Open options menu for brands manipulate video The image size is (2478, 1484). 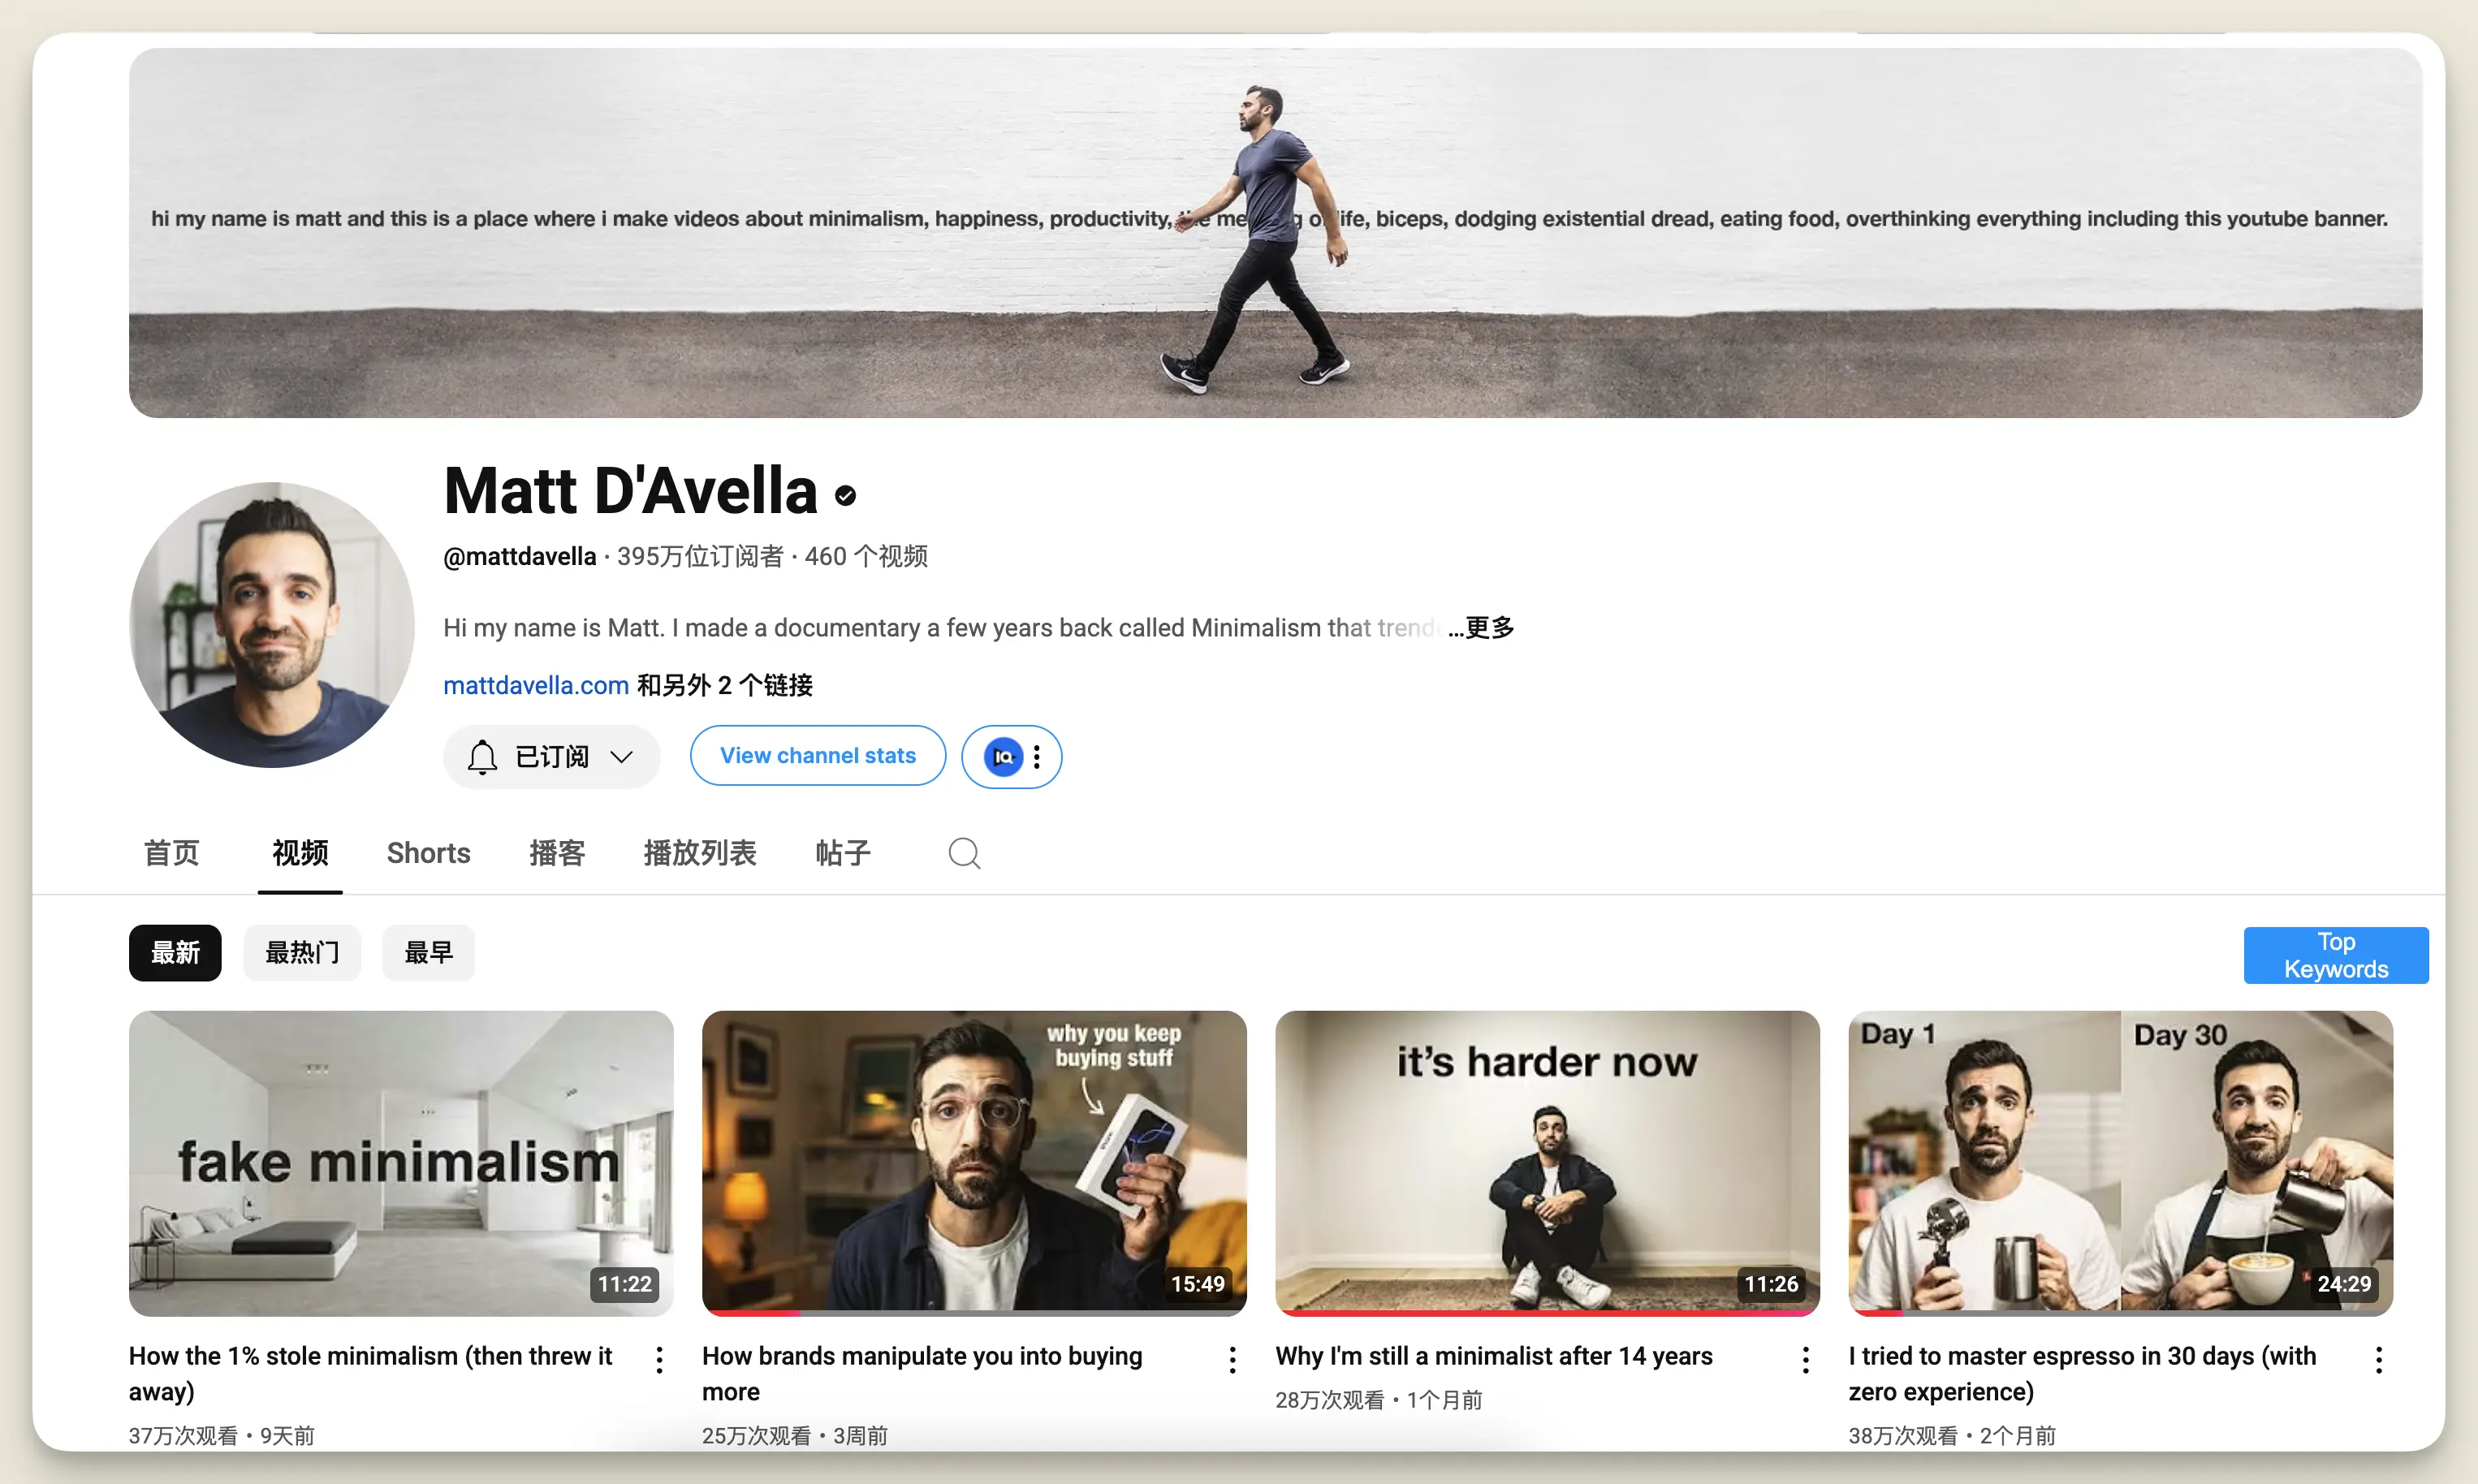point(1232,1359)
